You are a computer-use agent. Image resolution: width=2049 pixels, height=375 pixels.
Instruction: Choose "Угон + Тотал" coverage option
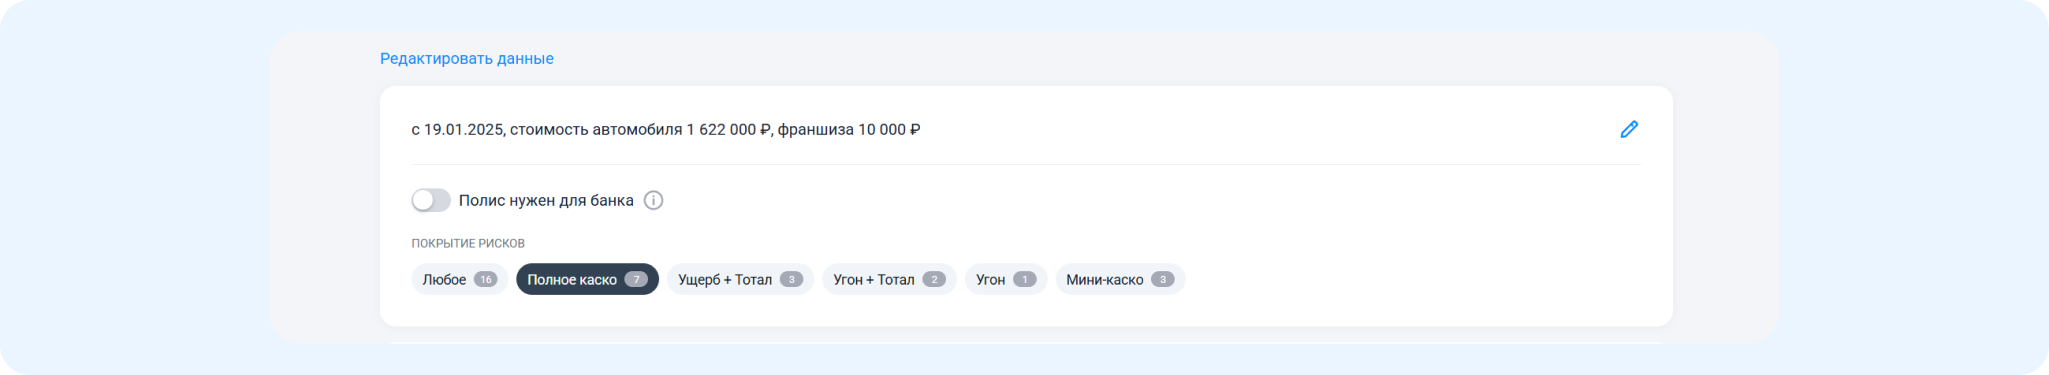pos(889,279)
